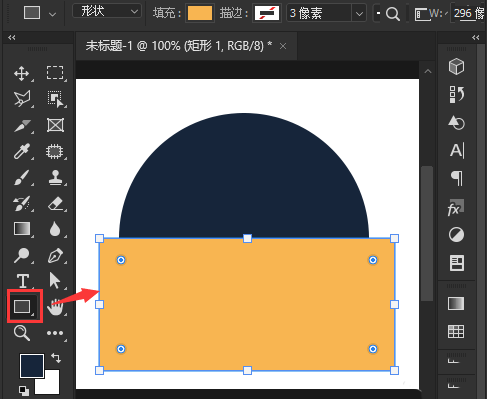Select the Brush tool
Image resolution: width=487 pixels, height=399 pixels.
click(22, 177)
